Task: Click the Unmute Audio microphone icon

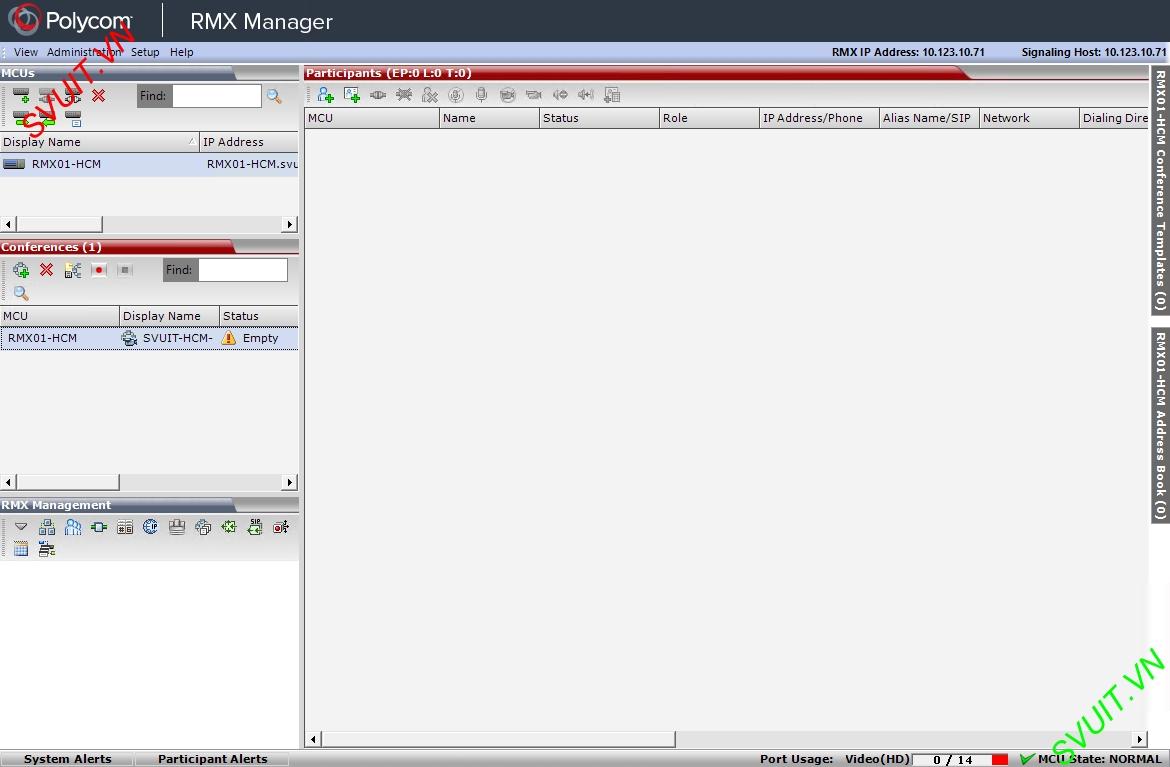Action: coord(481,95)
